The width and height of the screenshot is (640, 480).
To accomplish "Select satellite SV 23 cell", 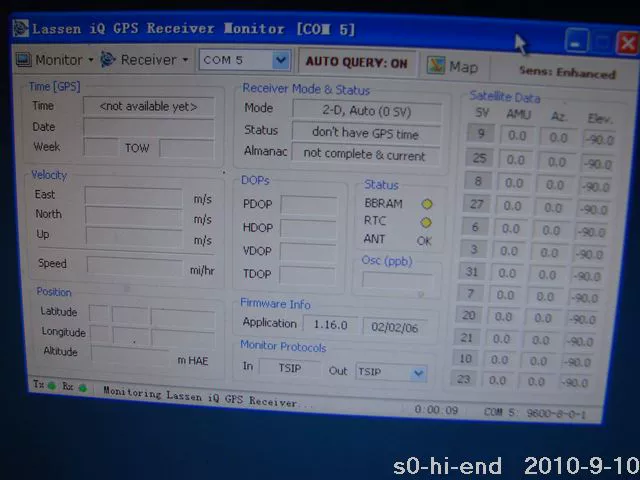I will (464, 379).
